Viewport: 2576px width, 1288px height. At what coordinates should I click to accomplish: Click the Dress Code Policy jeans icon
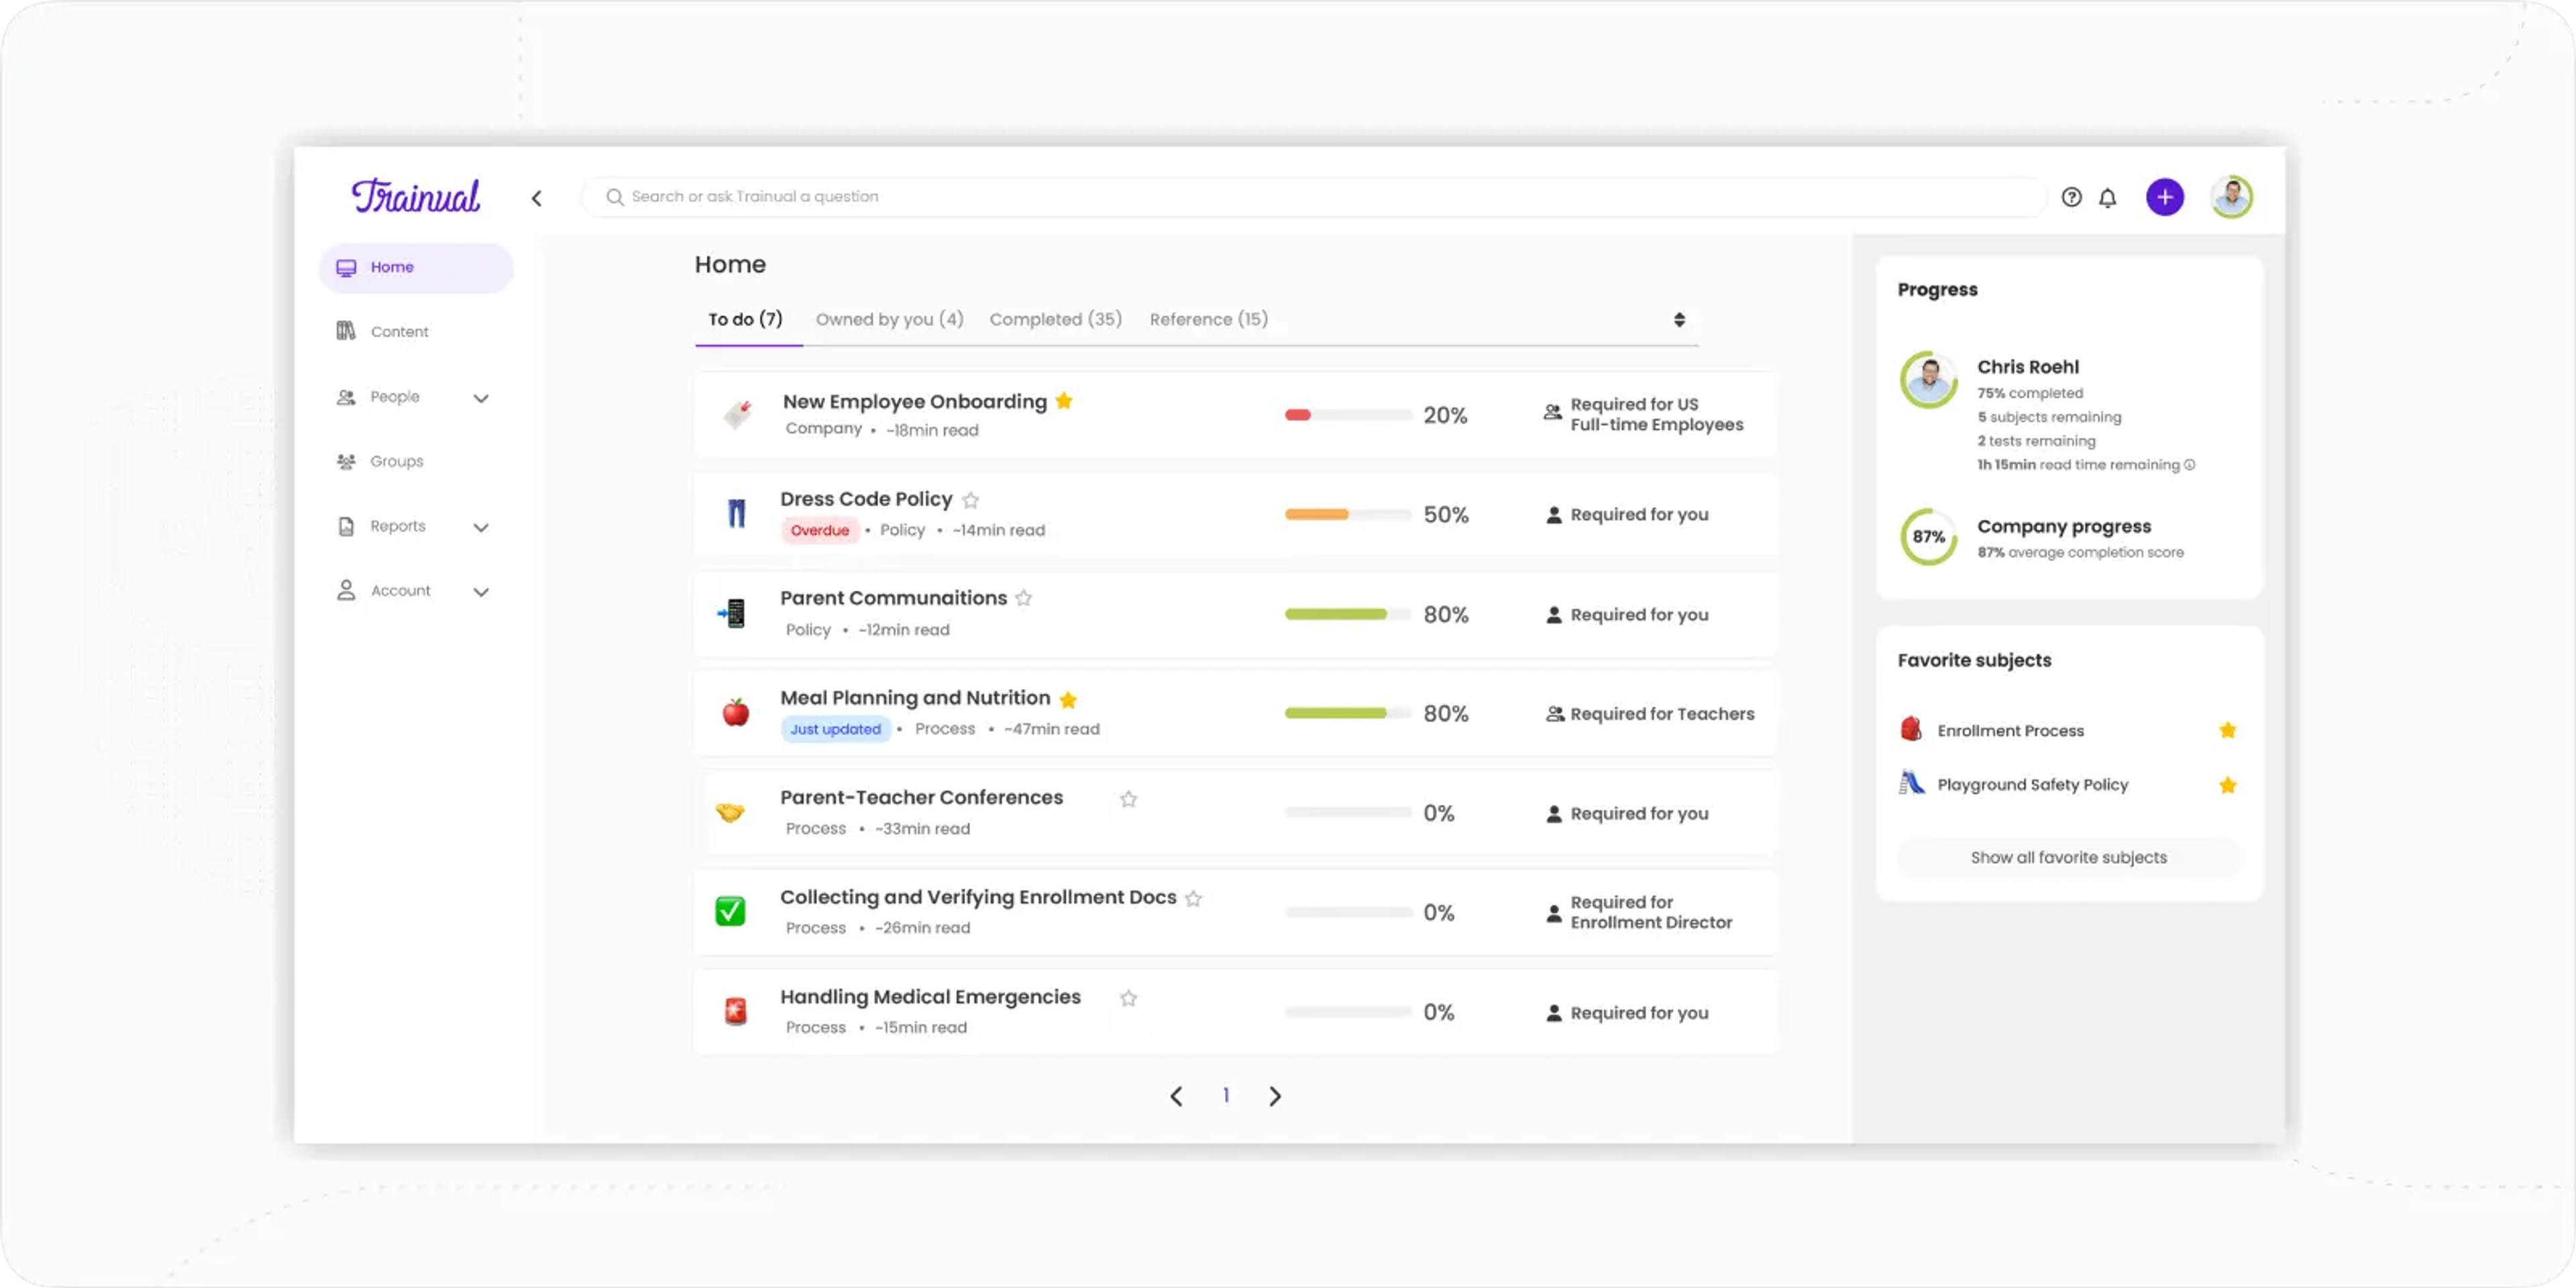(737, 513)
